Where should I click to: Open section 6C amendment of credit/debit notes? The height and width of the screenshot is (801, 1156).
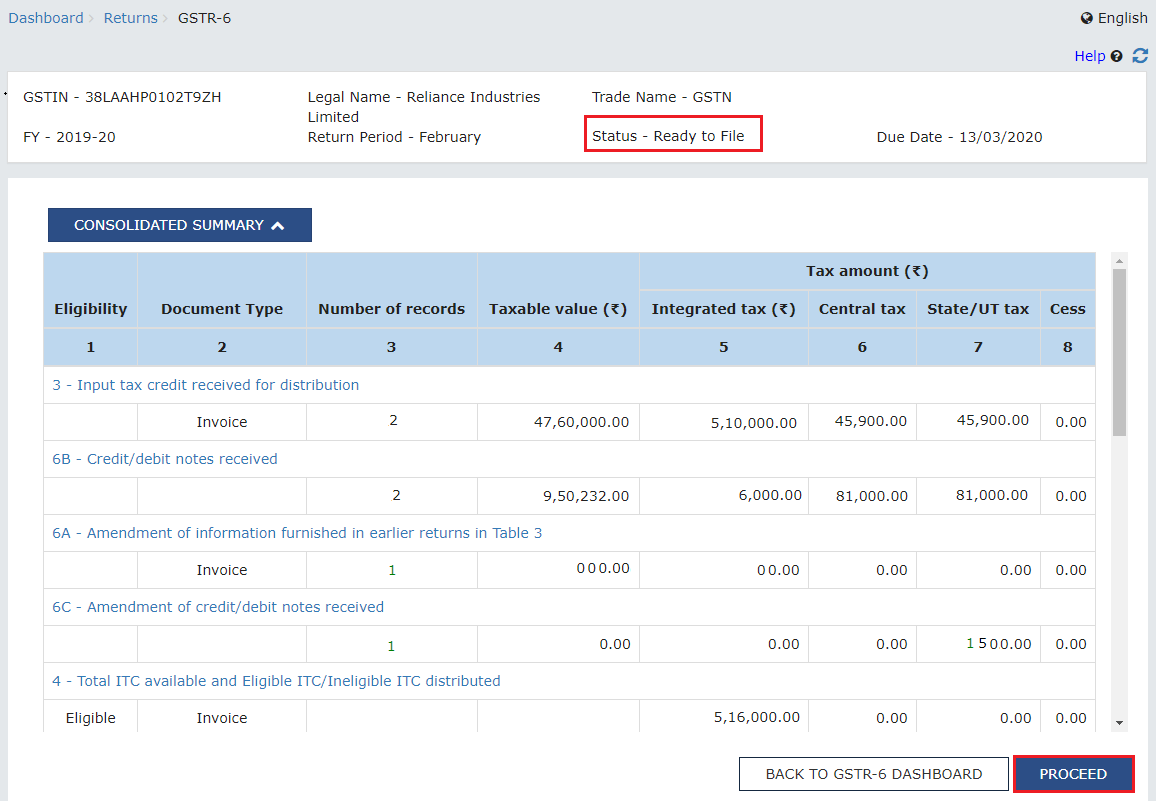tap(218, 606)
